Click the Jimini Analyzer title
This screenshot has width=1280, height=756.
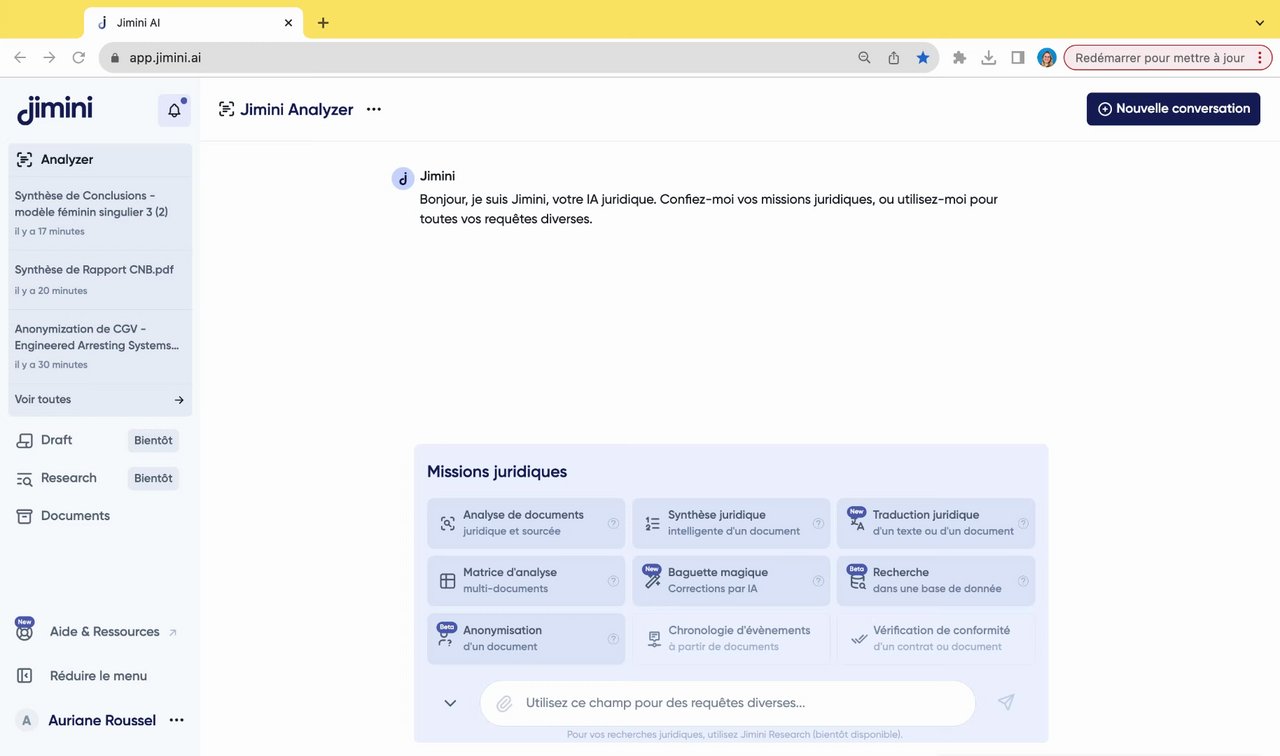[x=296, y=110]
